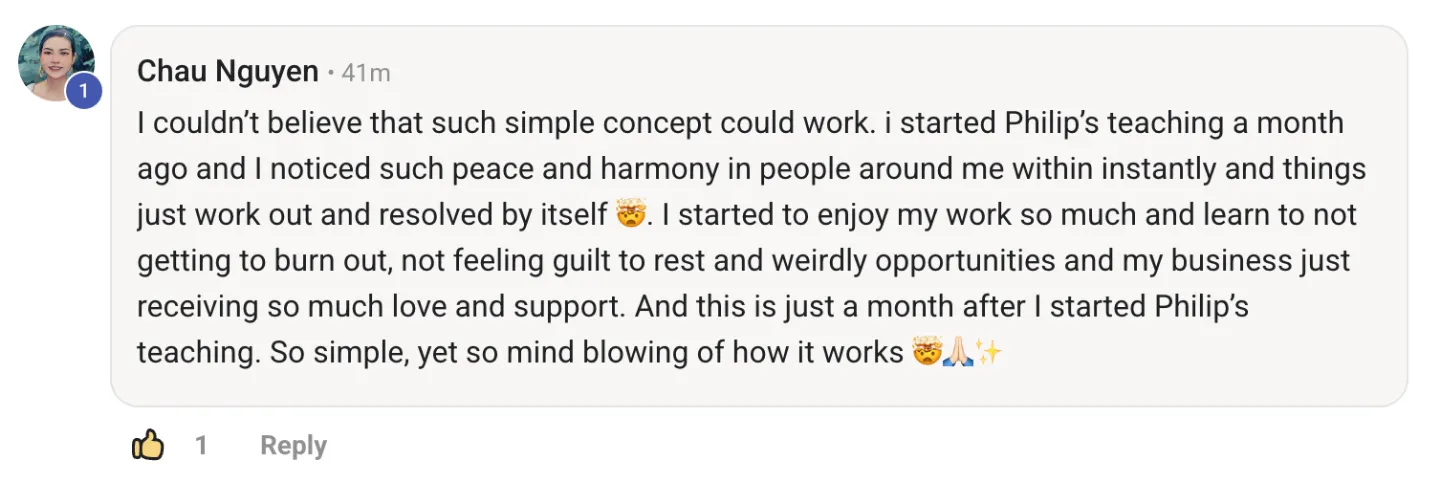Click the exploding head emoji ending the comment
The image size is (1440, 482).
[x=927, y=352]
